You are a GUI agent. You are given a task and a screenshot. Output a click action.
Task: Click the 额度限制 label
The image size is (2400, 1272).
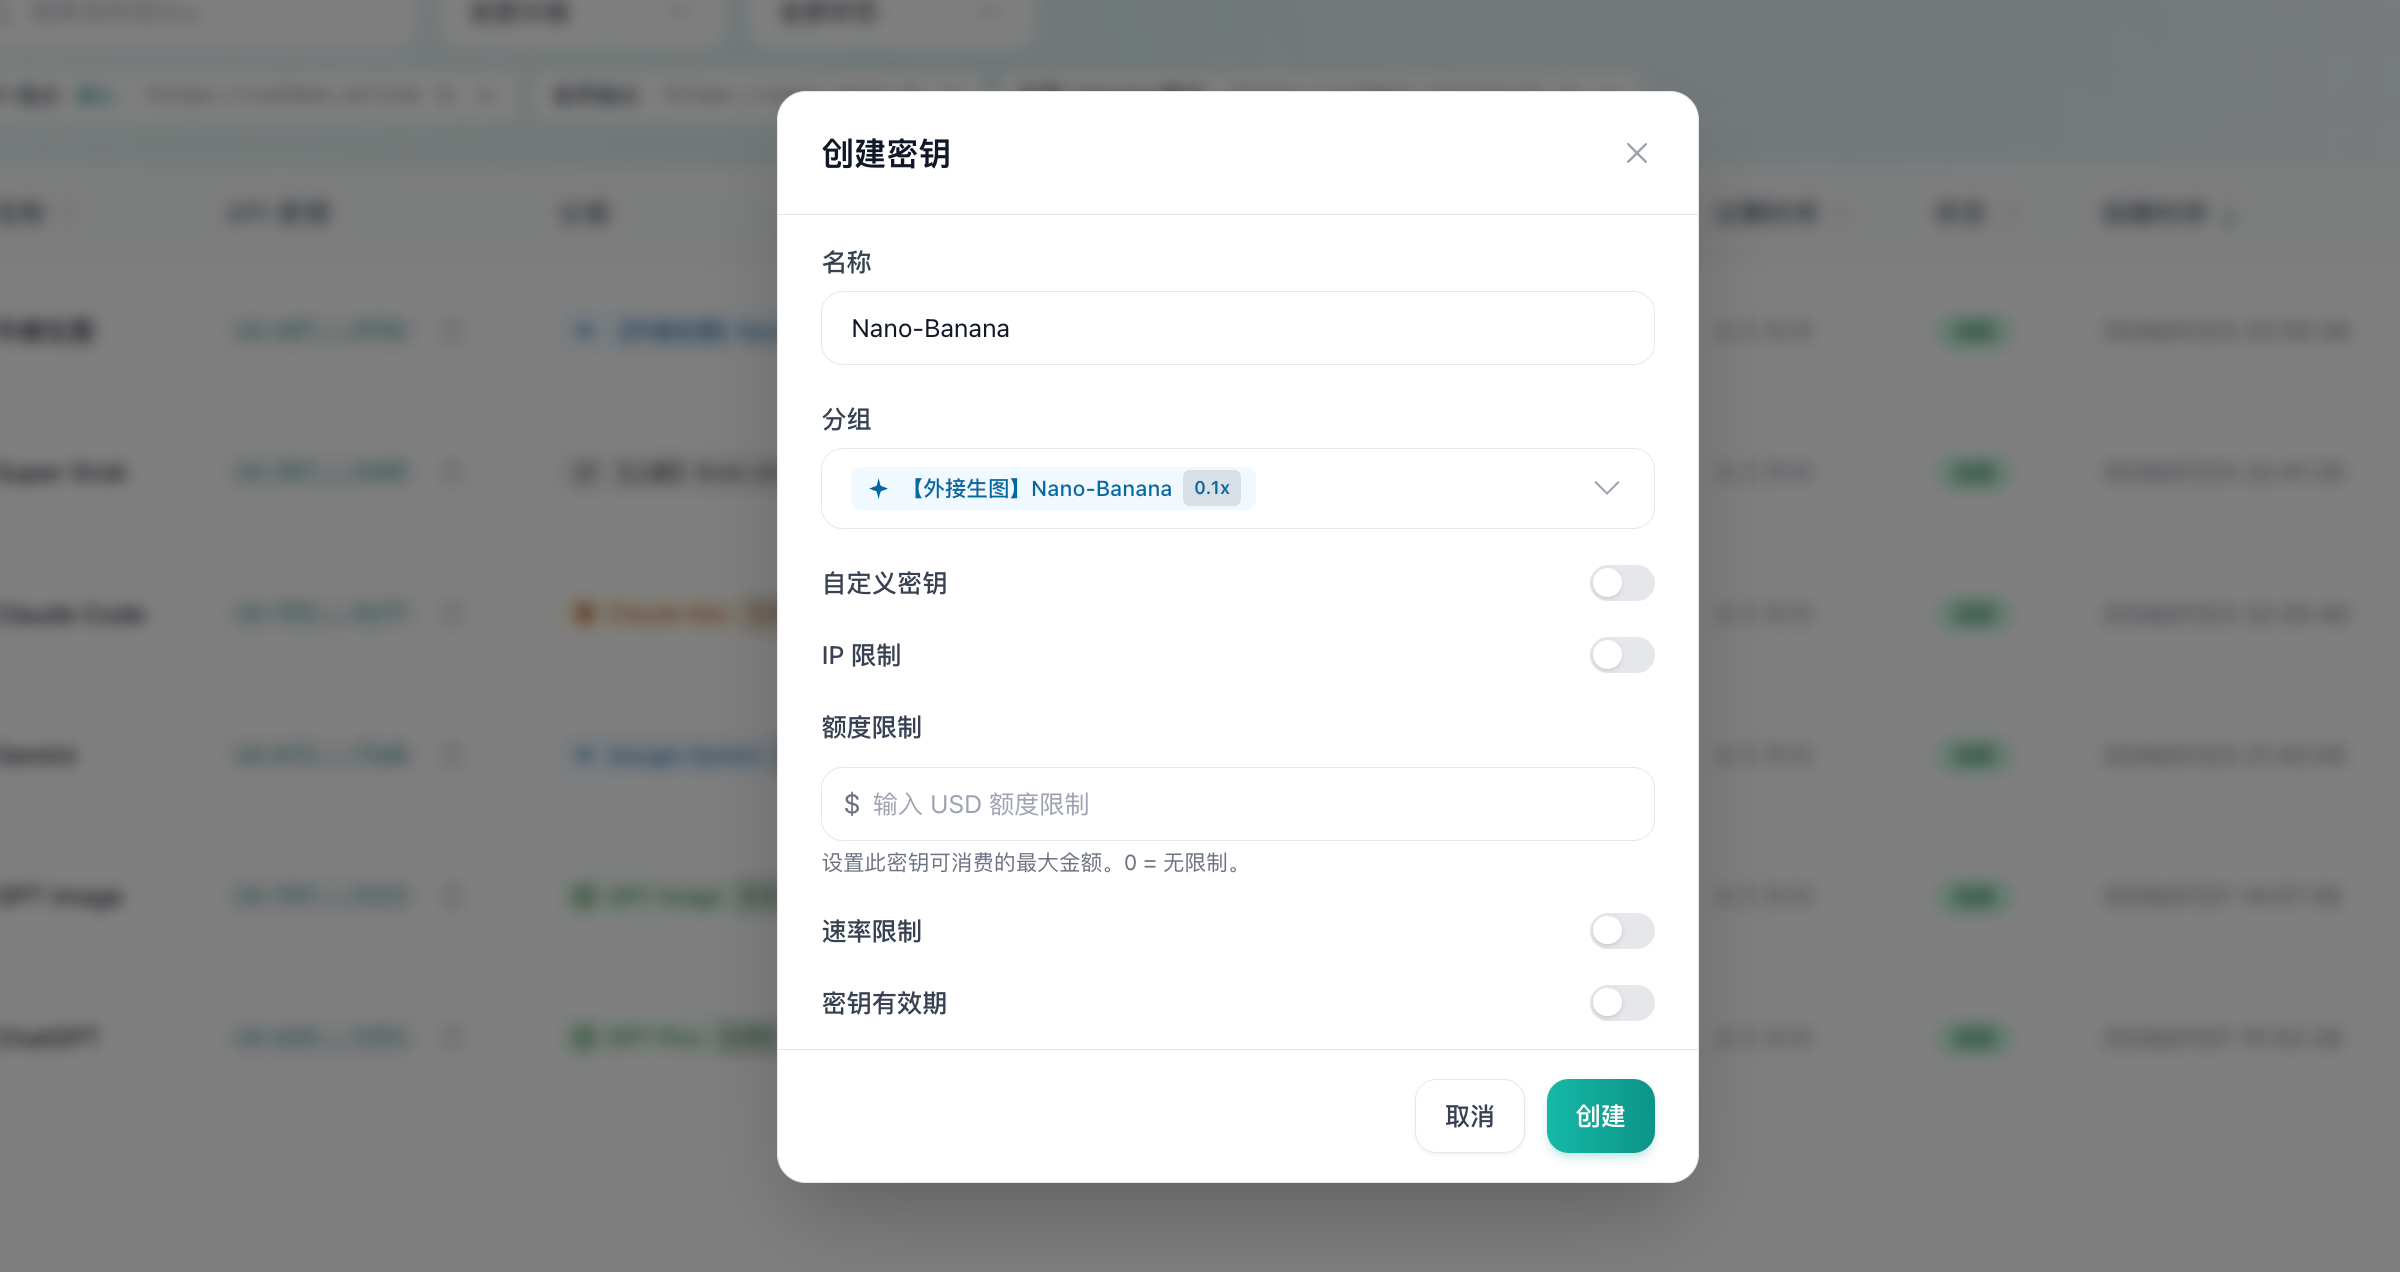point(871,727)
